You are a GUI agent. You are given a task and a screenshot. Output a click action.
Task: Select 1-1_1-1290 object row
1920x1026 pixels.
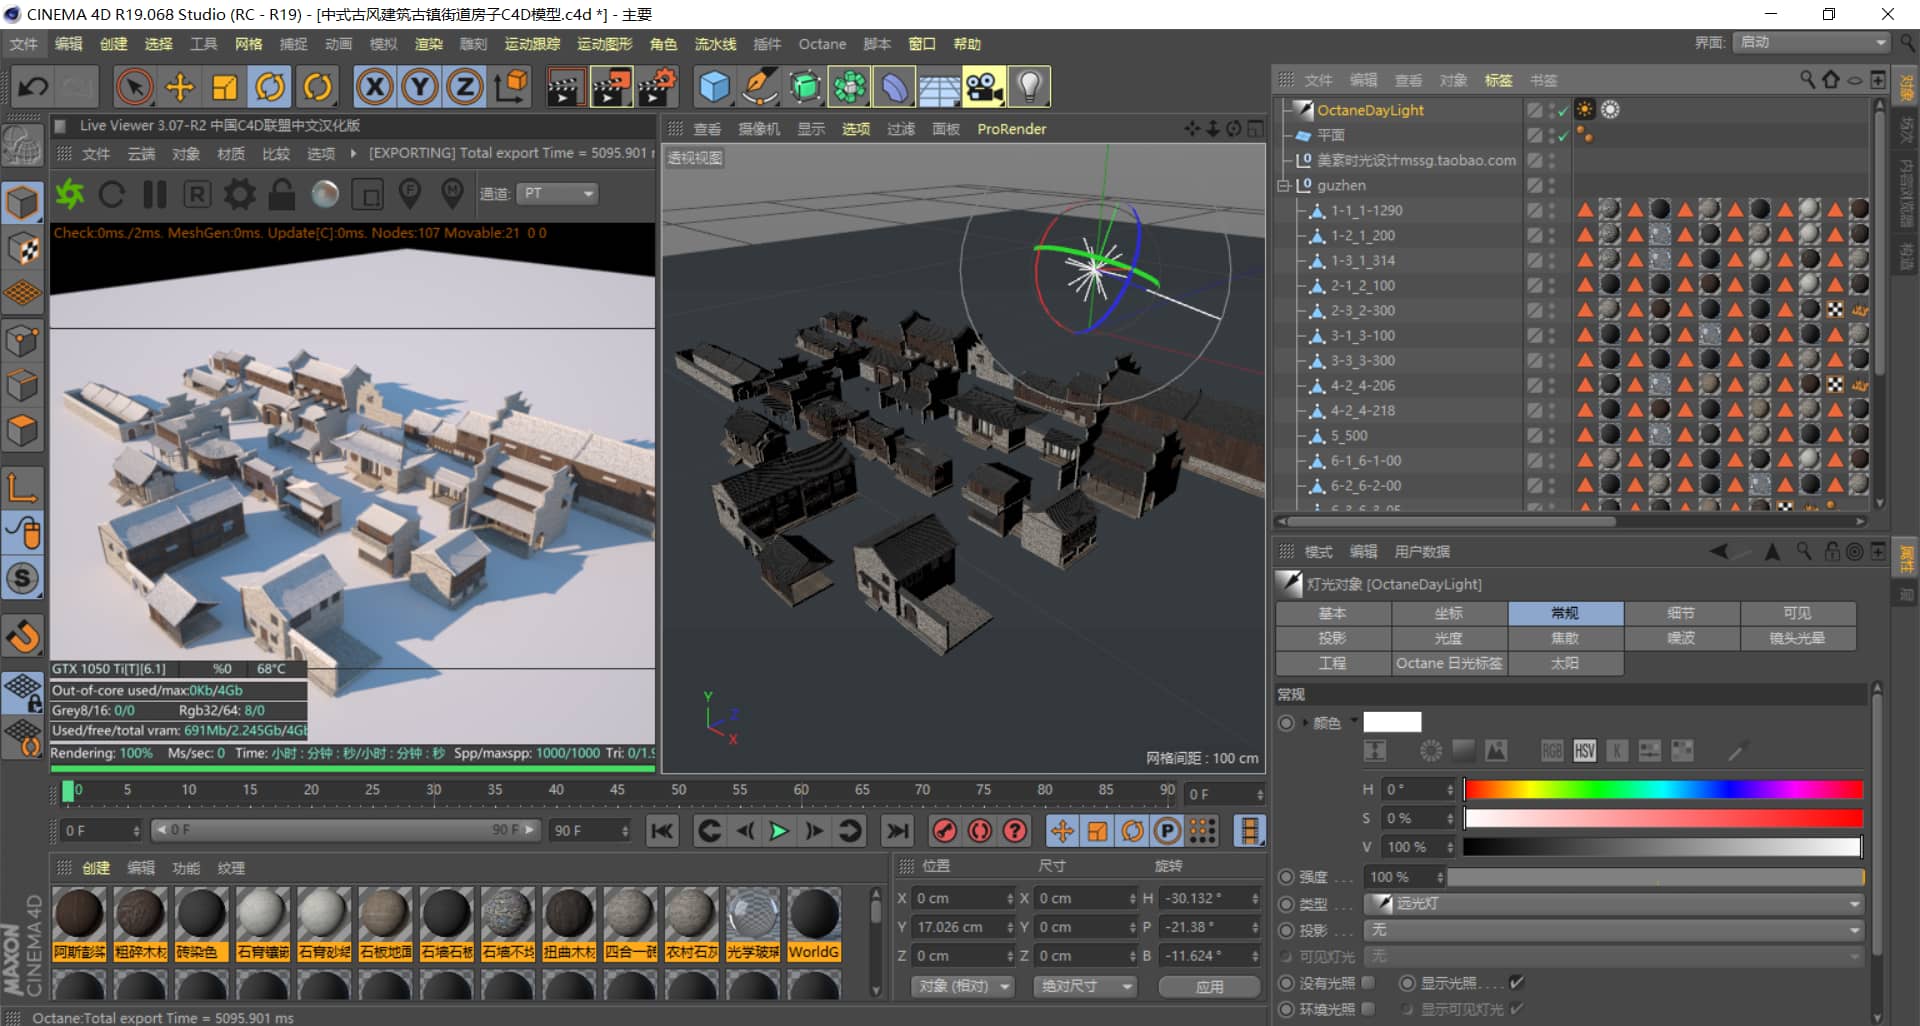click(x=1366, y=210)
